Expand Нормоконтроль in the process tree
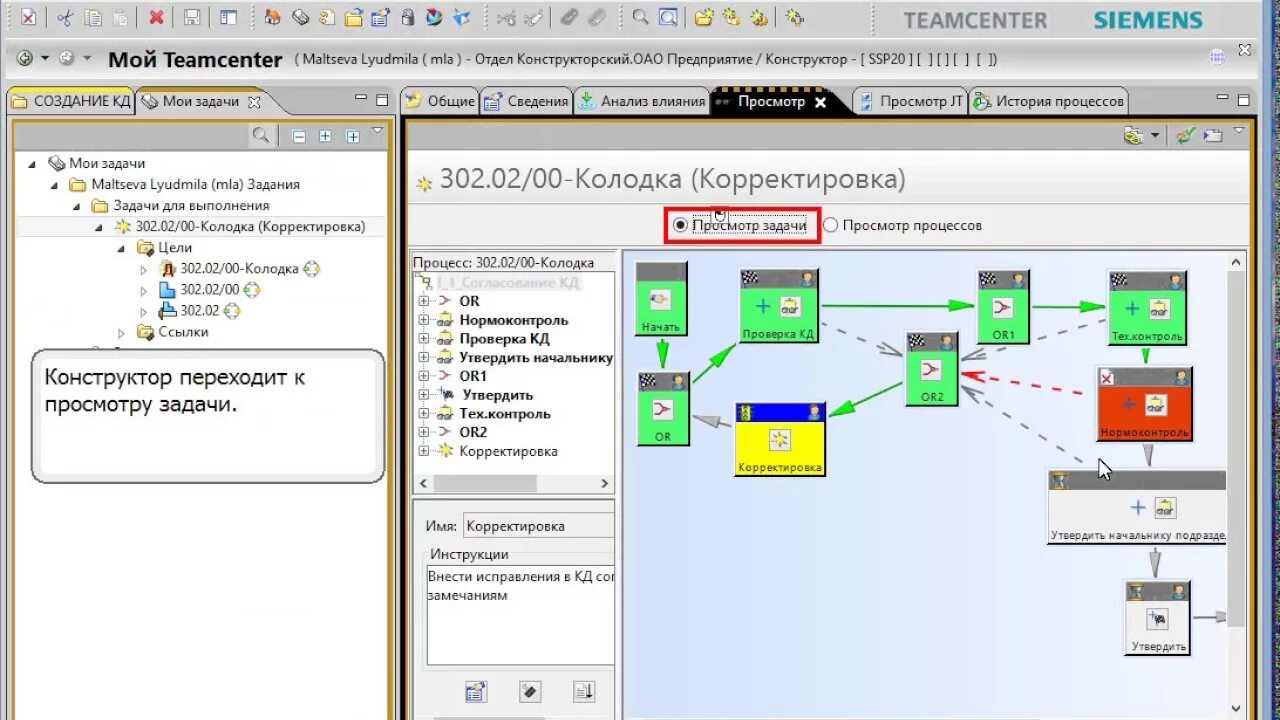Screen dimensions: 1280x720 coord(424,320)
